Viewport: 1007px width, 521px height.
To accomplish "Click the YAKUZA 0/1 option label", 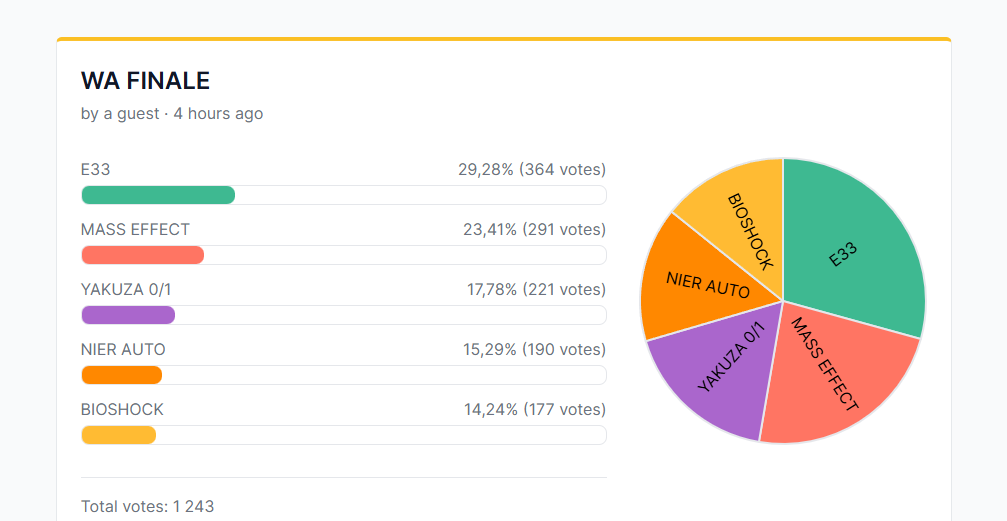I will 127,290.
